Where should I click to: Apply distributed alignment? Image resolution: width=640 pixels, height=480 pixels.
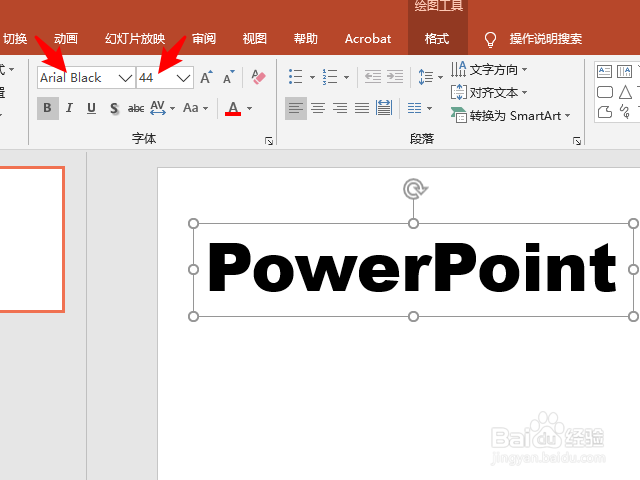point(384,108)
